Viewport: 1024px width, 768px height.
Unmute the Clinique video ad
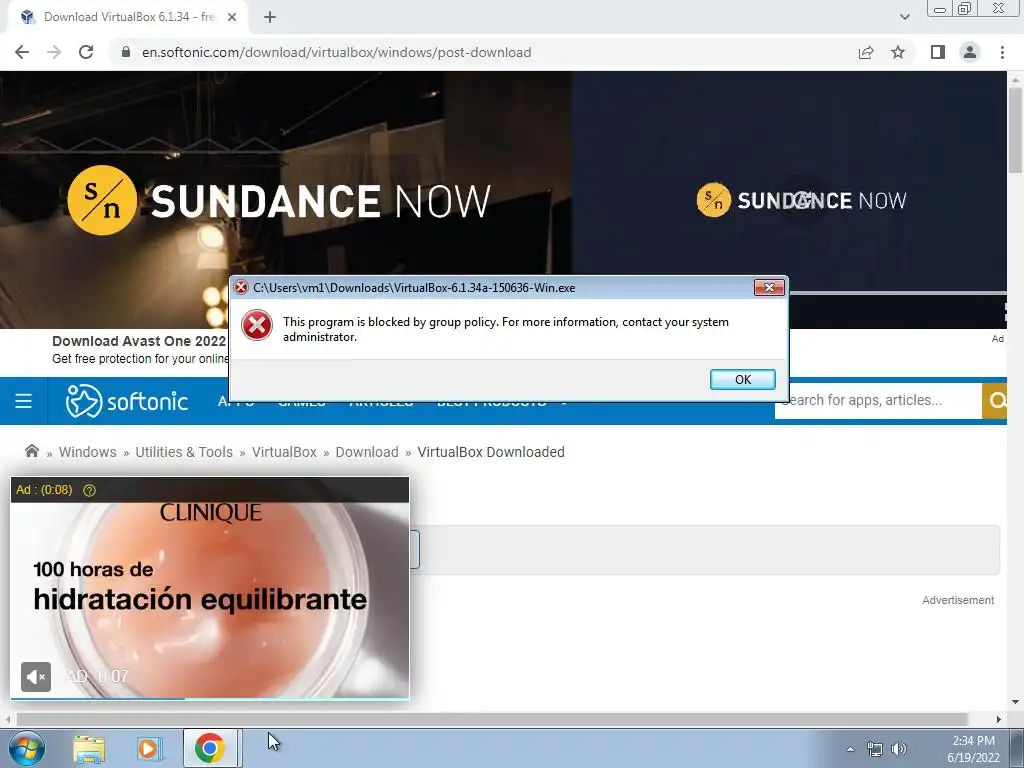point(36,677)
